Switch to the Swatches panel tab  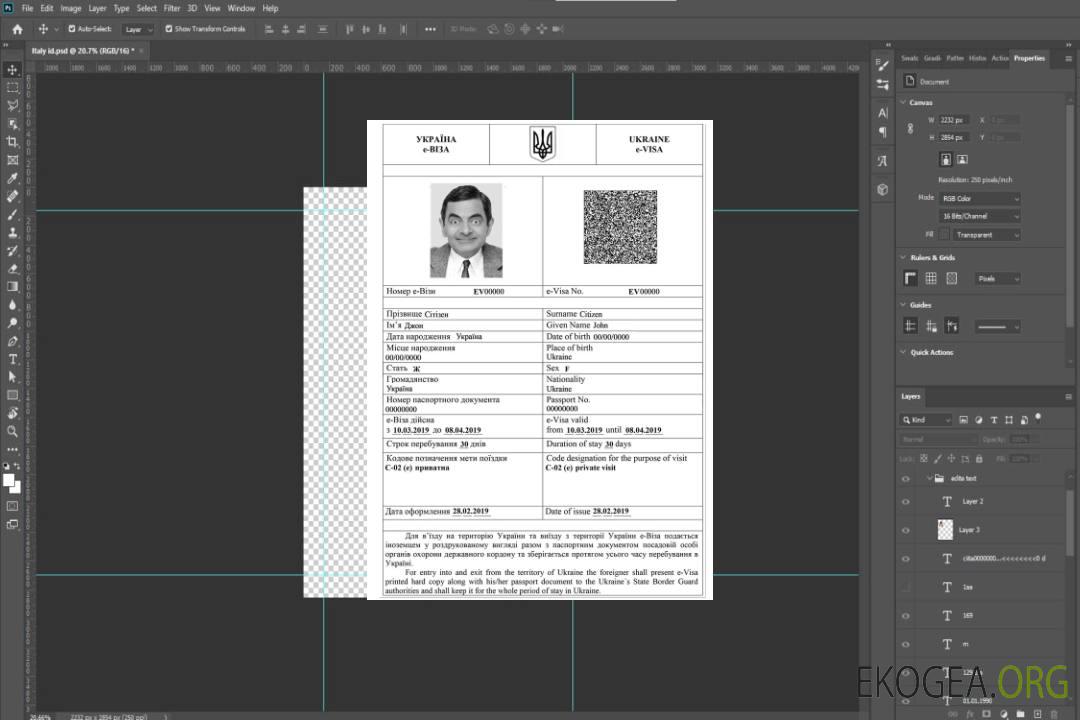click(x=910, y=59)
